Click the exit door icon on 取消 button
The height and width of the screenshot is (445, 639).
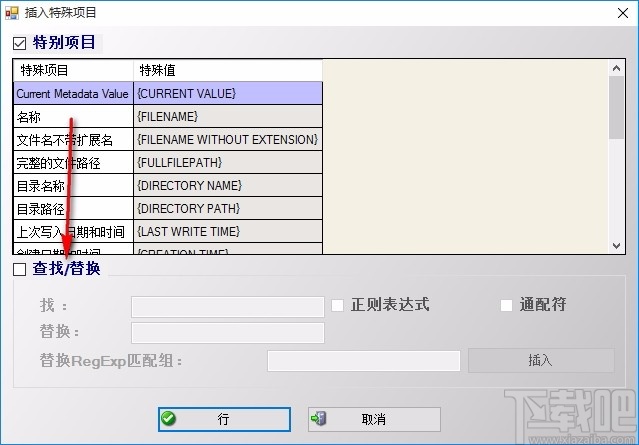point(318,419)
